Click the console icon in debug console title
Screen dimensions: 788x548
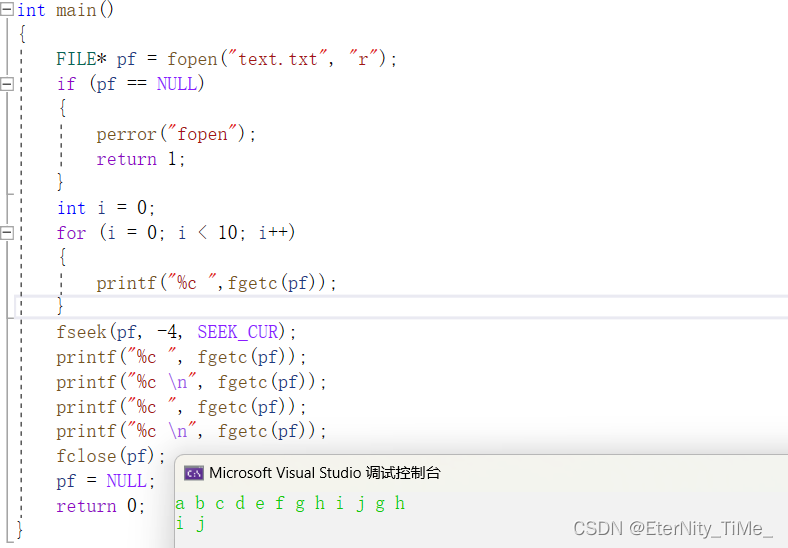point(193,473)
